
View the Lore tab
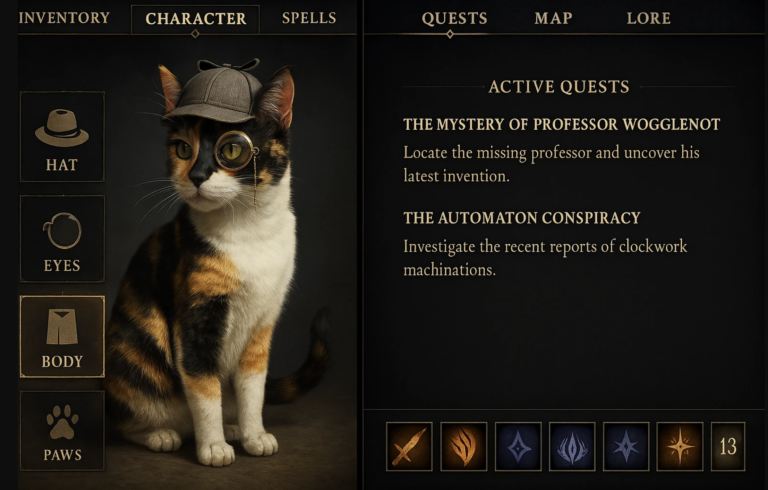click(648, 19)
